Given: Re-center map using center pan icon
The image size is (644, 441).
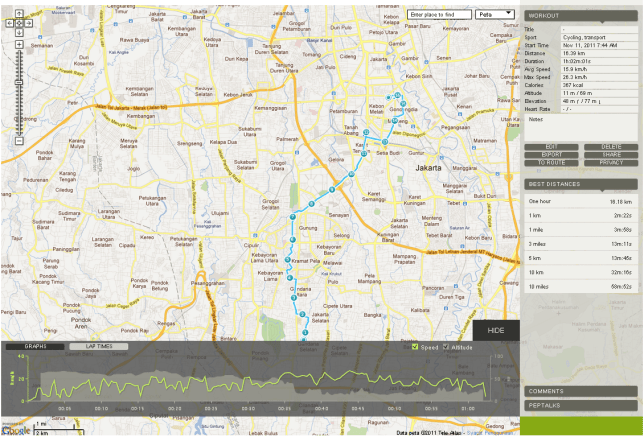Looking at the screenshot, I should point(19,23).
